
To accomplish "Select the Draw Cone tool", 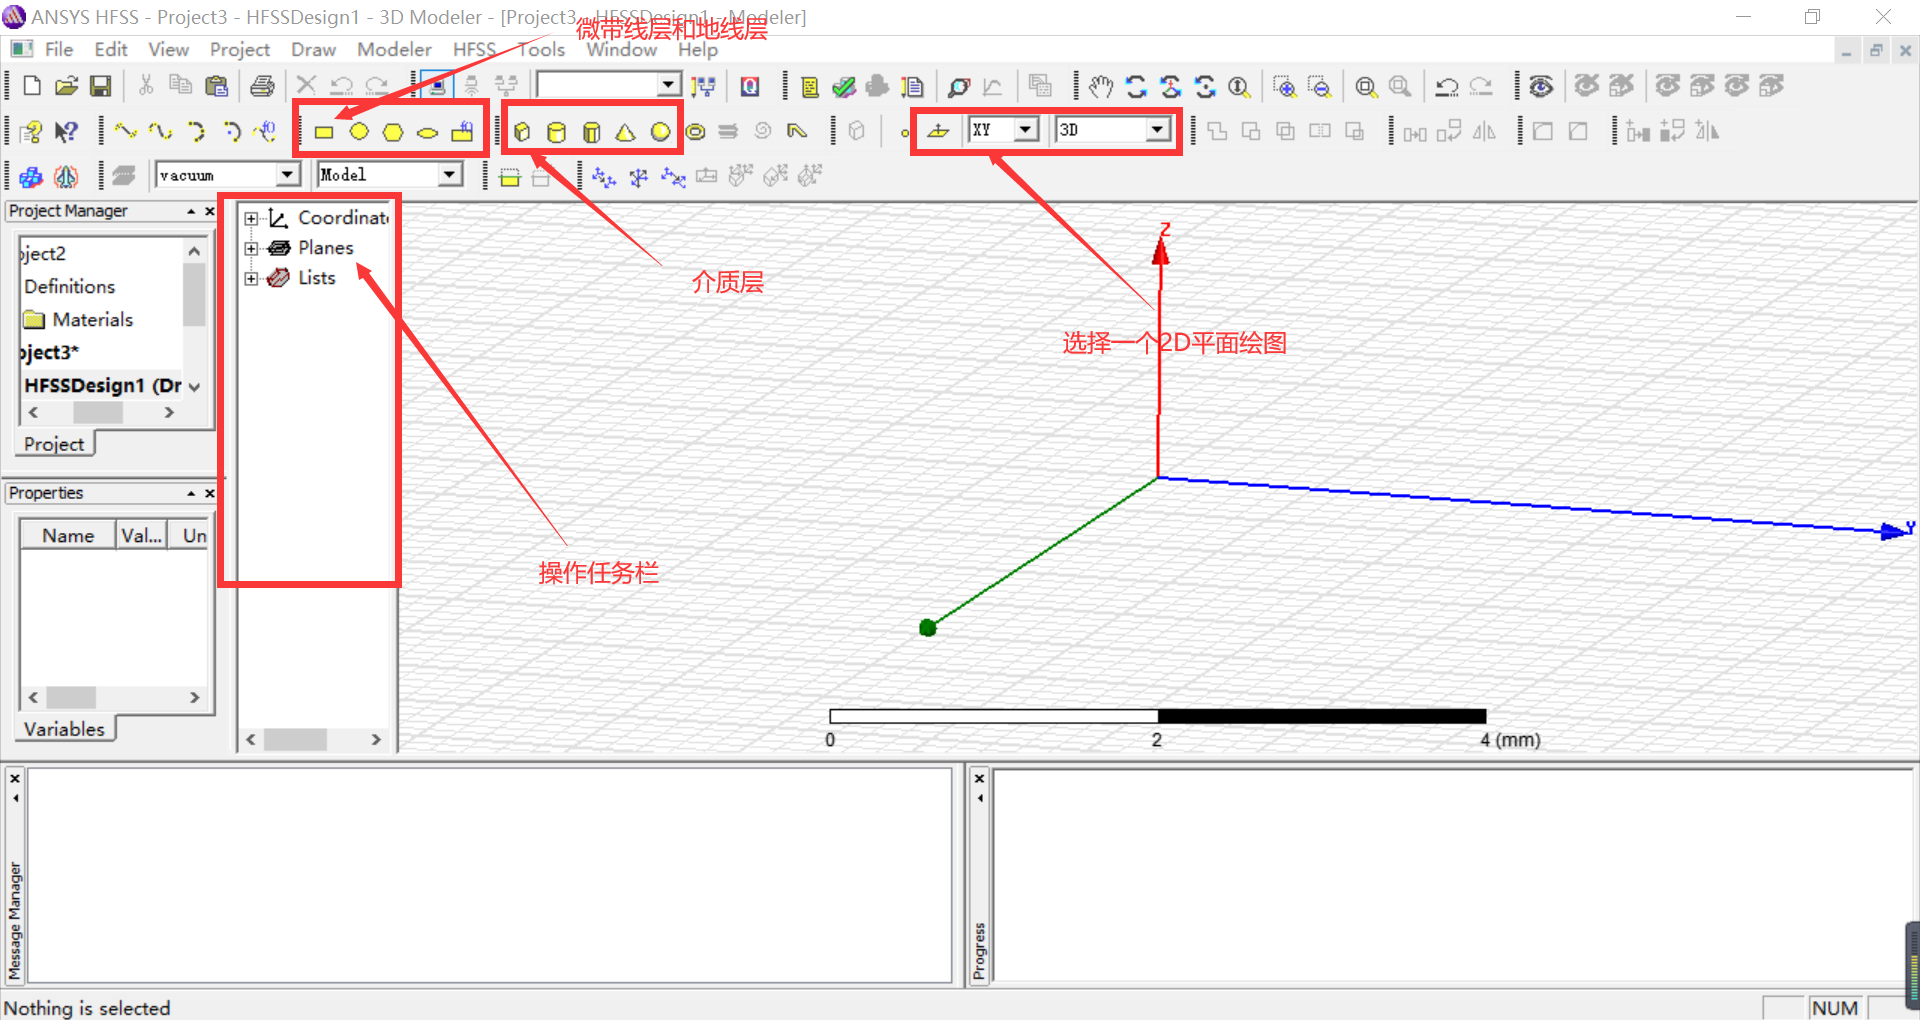I will click(x=625, y=132).
